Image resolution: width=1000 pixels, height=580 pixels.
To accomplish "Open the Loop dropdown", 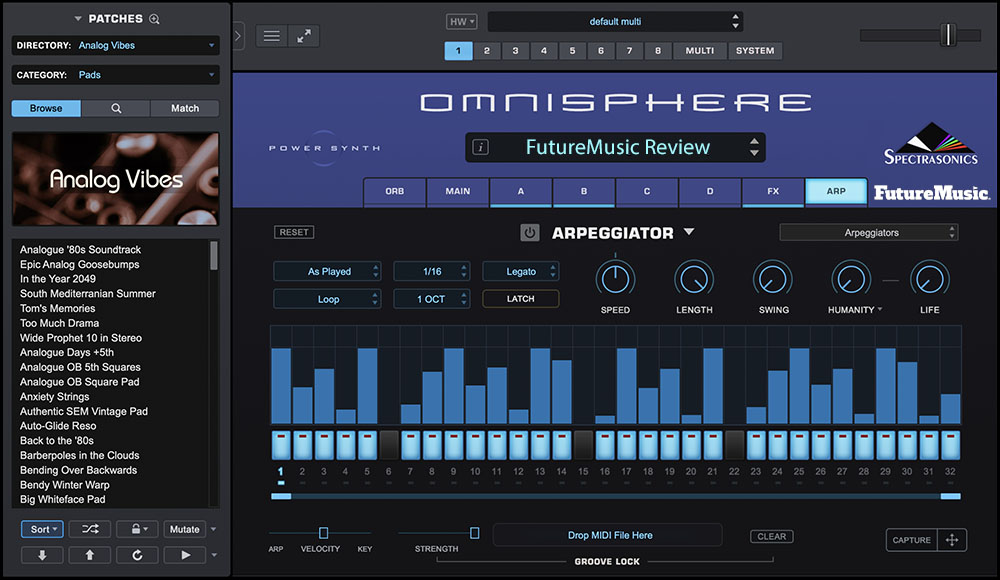I will coord(327,299).
